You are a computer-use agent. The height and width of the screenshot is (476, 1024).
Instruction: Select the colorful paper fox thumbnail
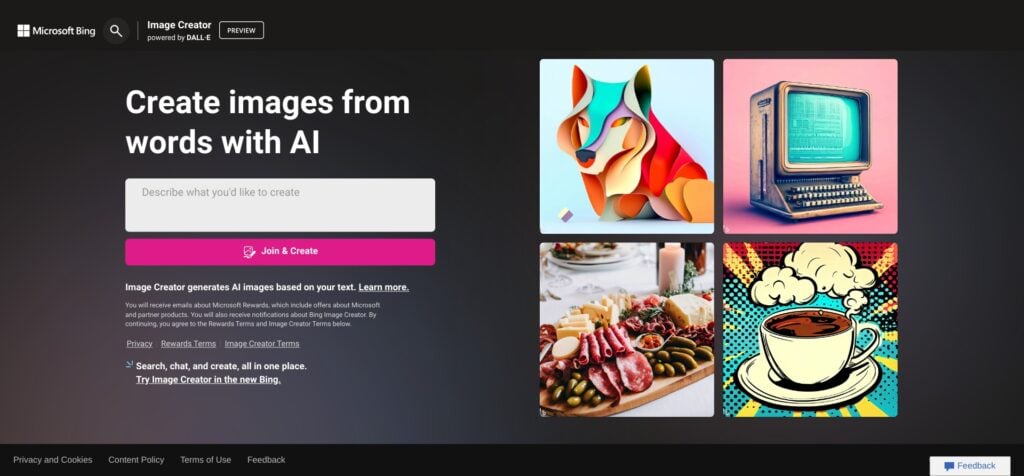pos(627,146)
